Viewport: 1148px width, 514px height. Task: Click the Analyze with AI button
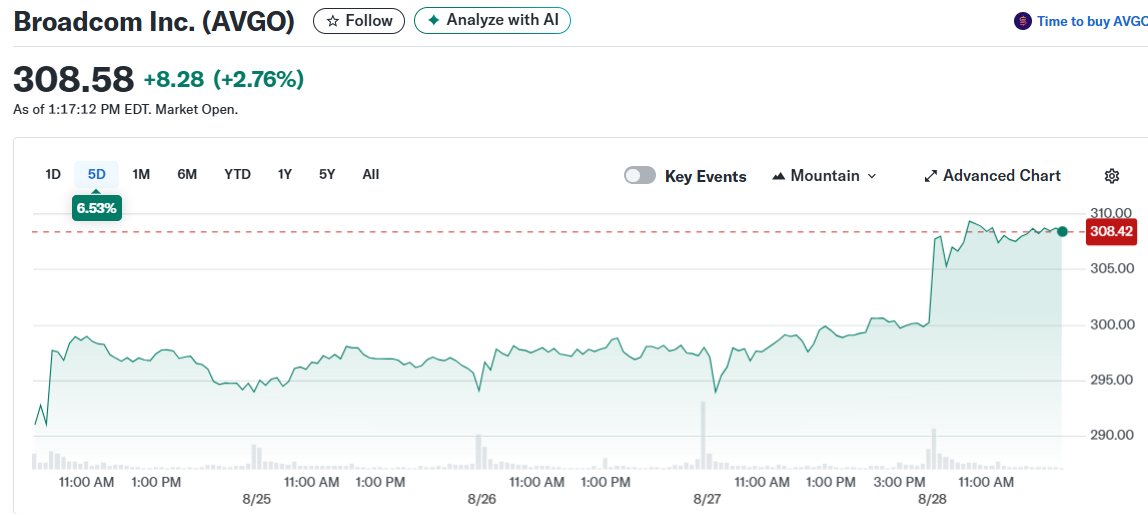pyautogui.click(x=492, y=21)
